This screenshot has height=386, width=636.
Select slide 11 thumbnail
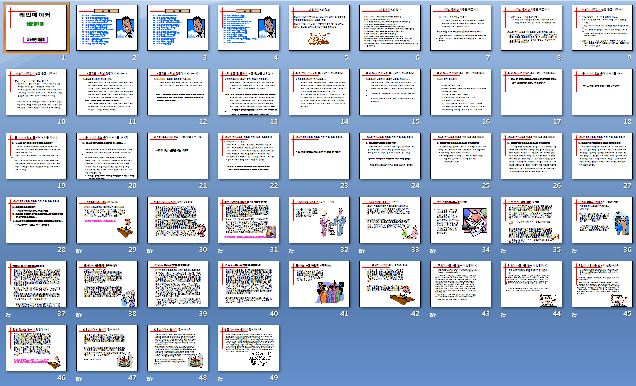107,92
